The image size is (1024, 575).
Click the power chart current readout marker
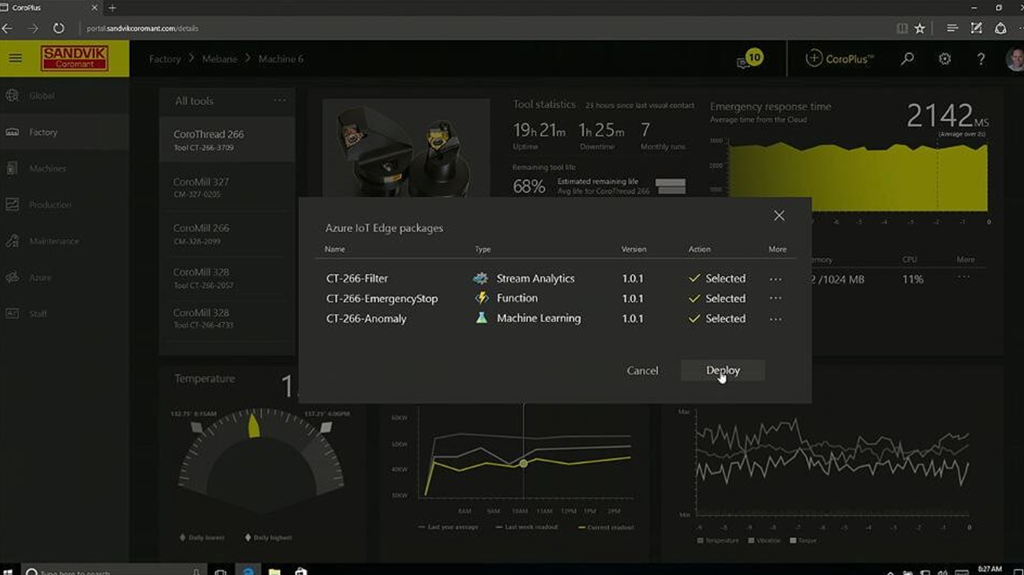click(x=523, y=463)
